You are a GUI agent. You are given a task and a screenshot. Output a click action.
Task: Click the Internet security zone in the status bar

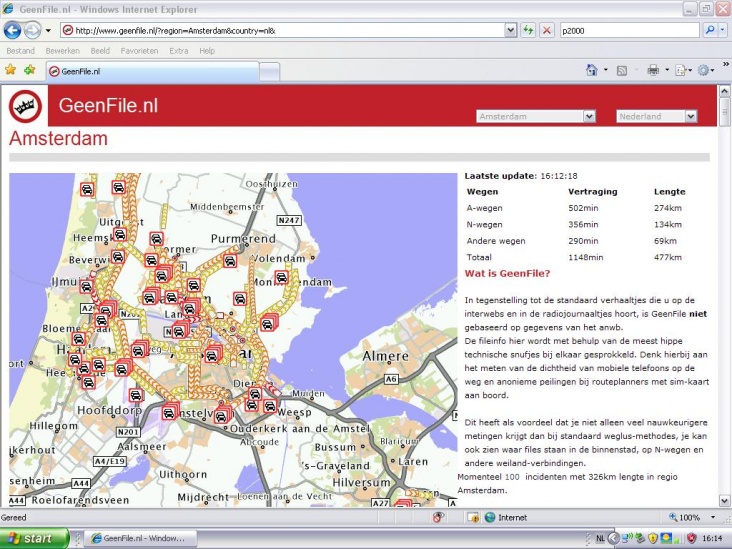pos(506,517)
